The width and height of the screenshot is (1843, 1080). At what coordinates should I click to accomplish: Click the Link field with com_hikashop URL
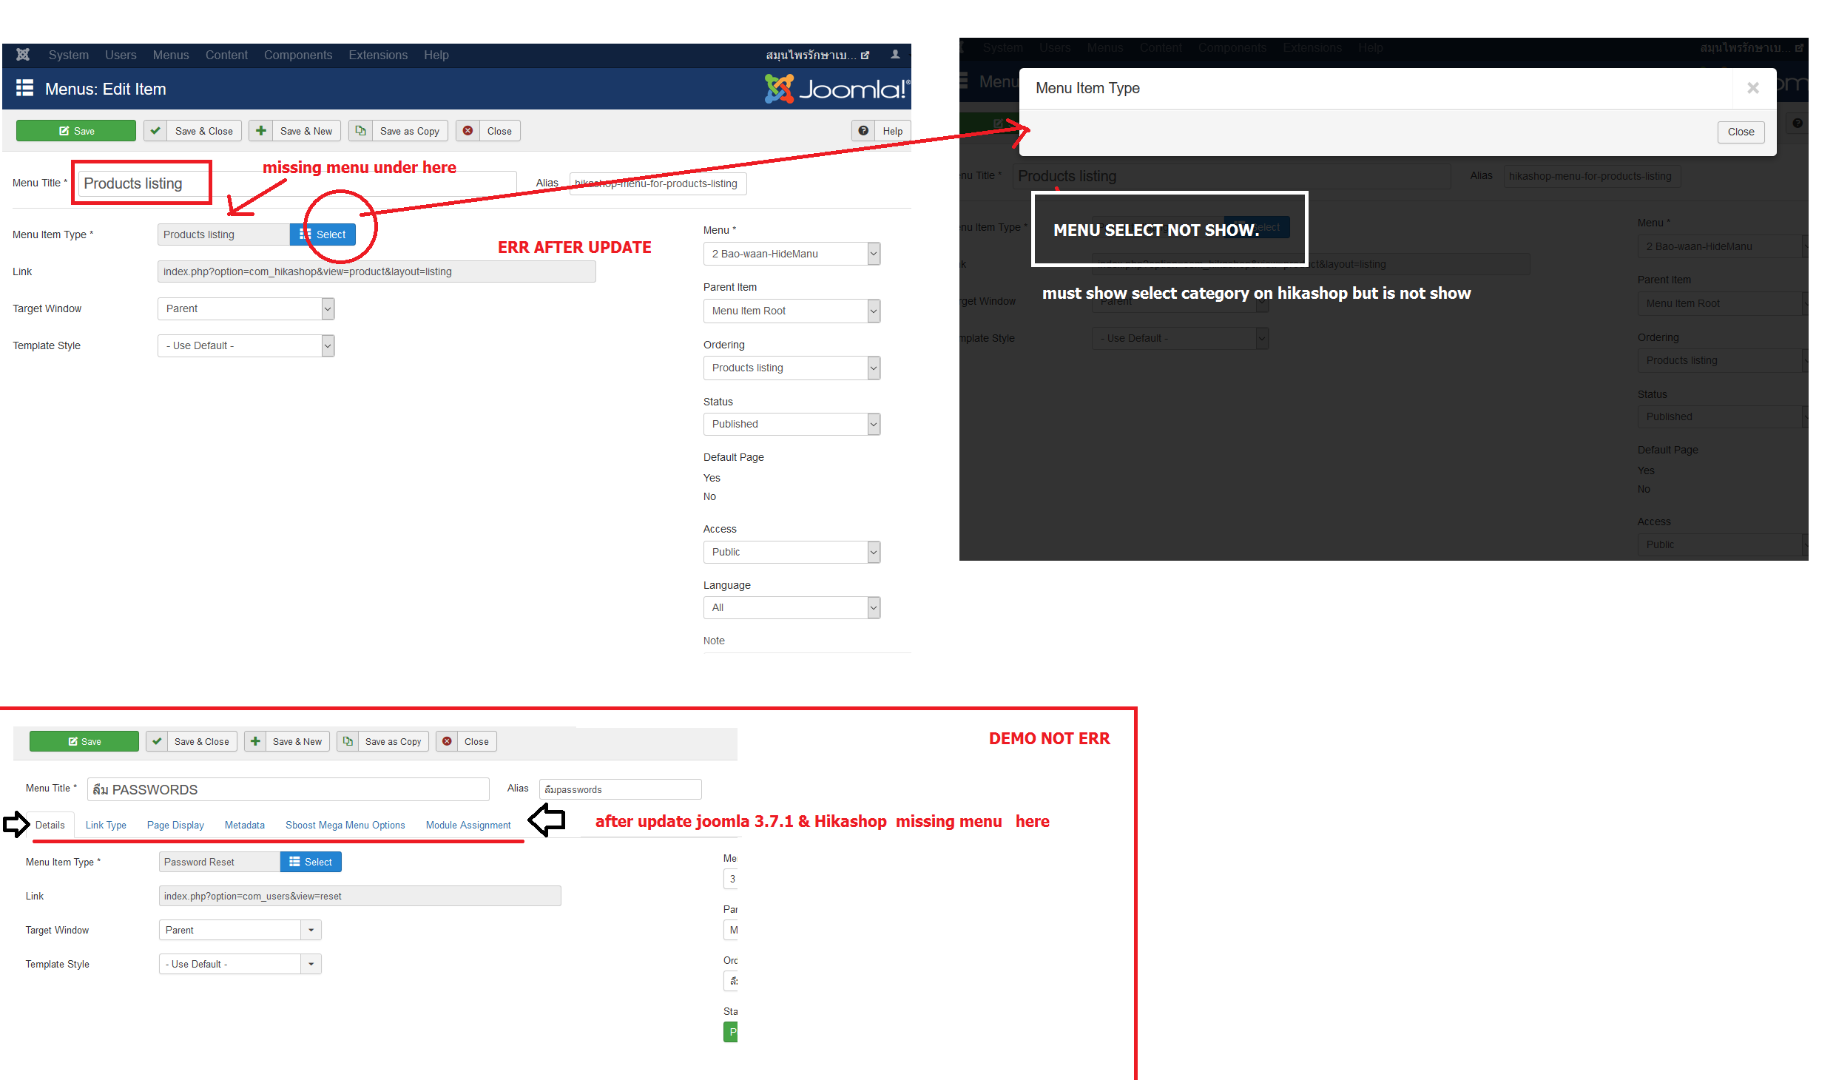pyautogui.click(x=376, y=271)
